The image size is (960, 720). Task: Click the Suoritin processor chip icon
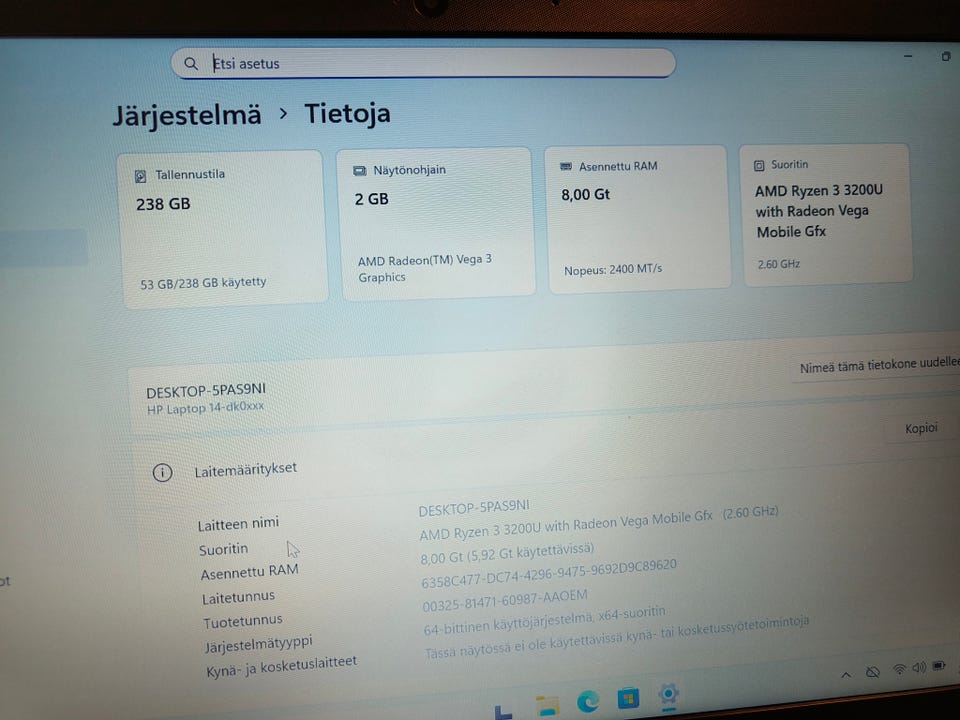point(759,165)
